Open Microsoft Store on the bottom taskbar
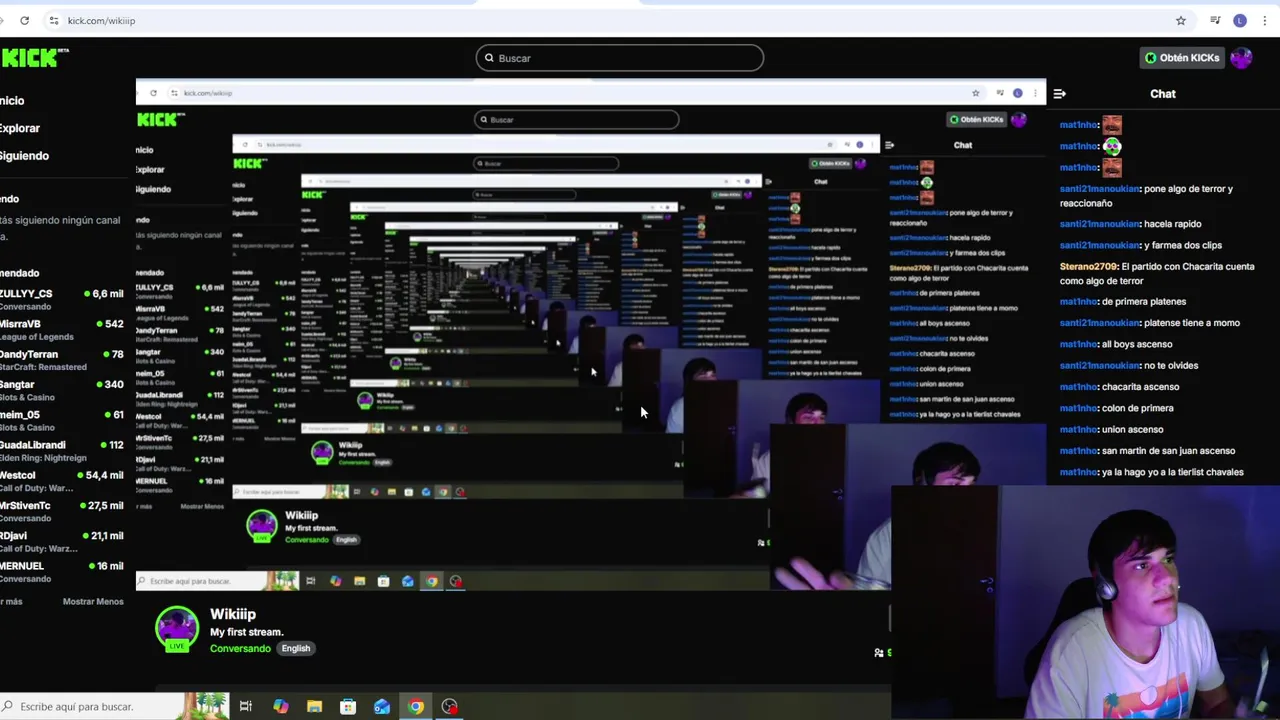 pyautogui.click(x=348, y=707)
